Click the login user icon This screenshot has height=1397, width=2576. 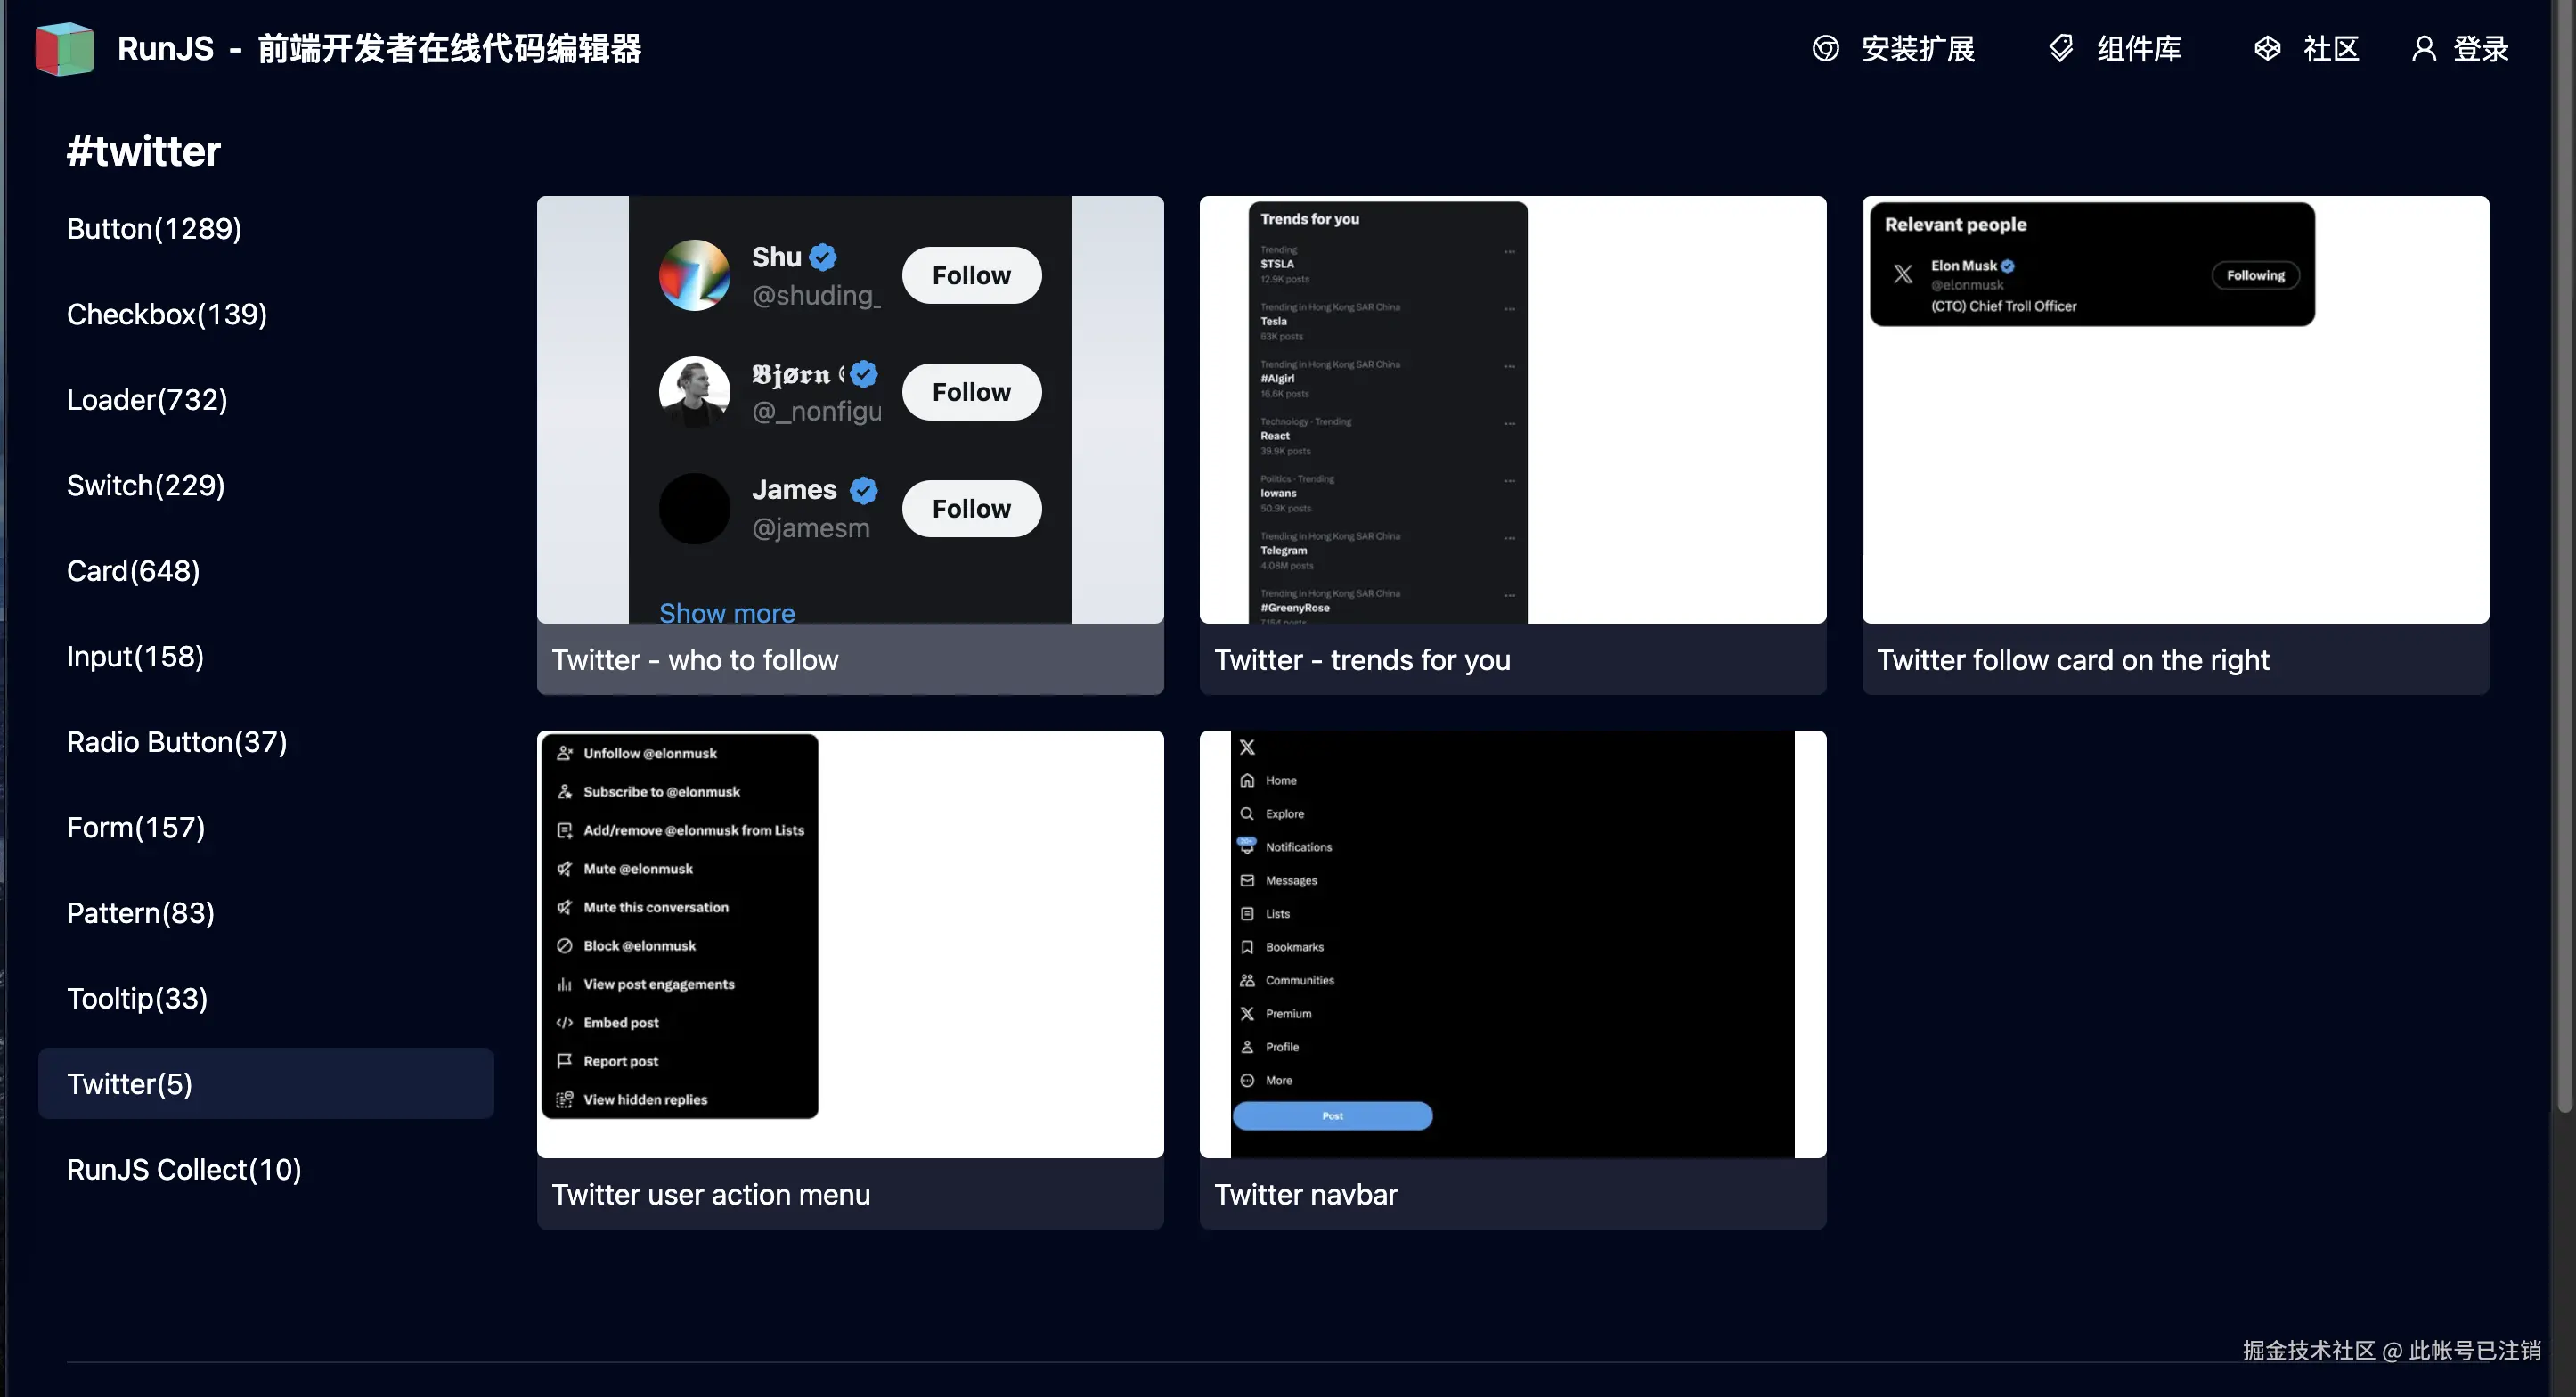[x=2423, y=48]
